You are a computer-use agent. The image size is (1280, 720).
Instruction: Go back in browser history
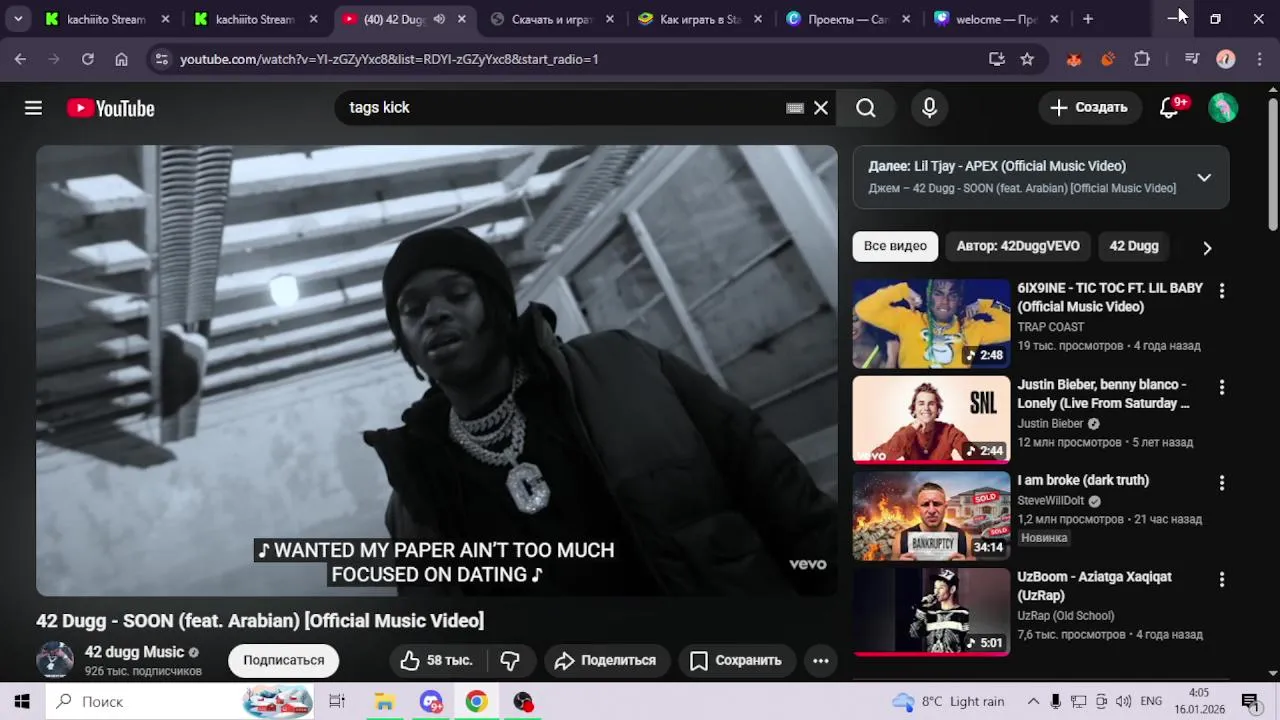pyautogui.click(x=20, y=59)
